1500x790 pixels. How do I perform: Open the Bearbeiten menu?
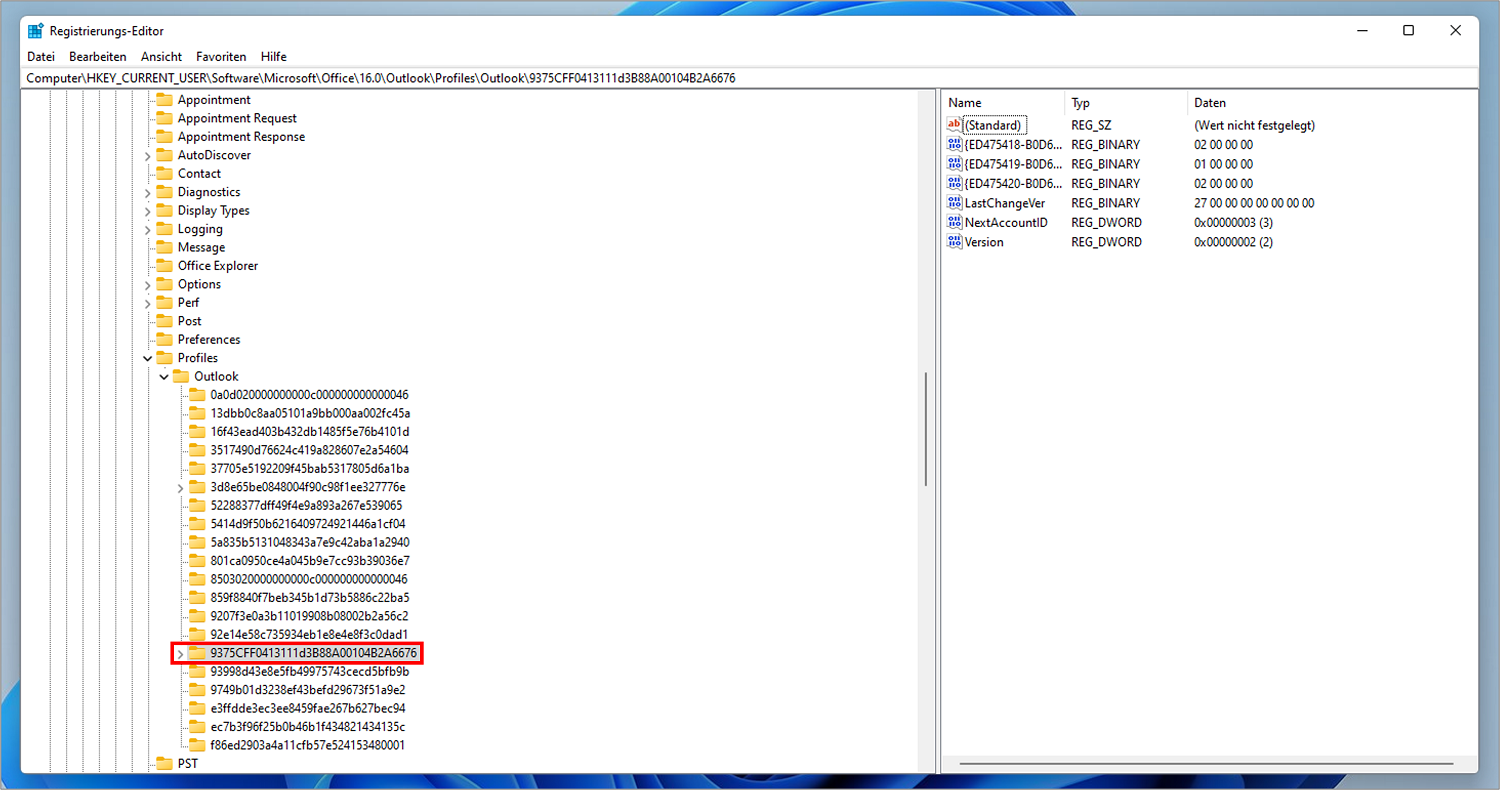coord(98,57)
